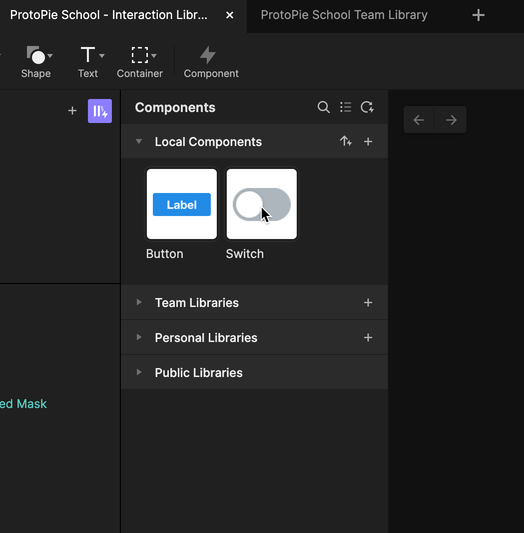
Task: Close the Interaction Library tab
Action: pyautogui.click(x=230, y=15)
